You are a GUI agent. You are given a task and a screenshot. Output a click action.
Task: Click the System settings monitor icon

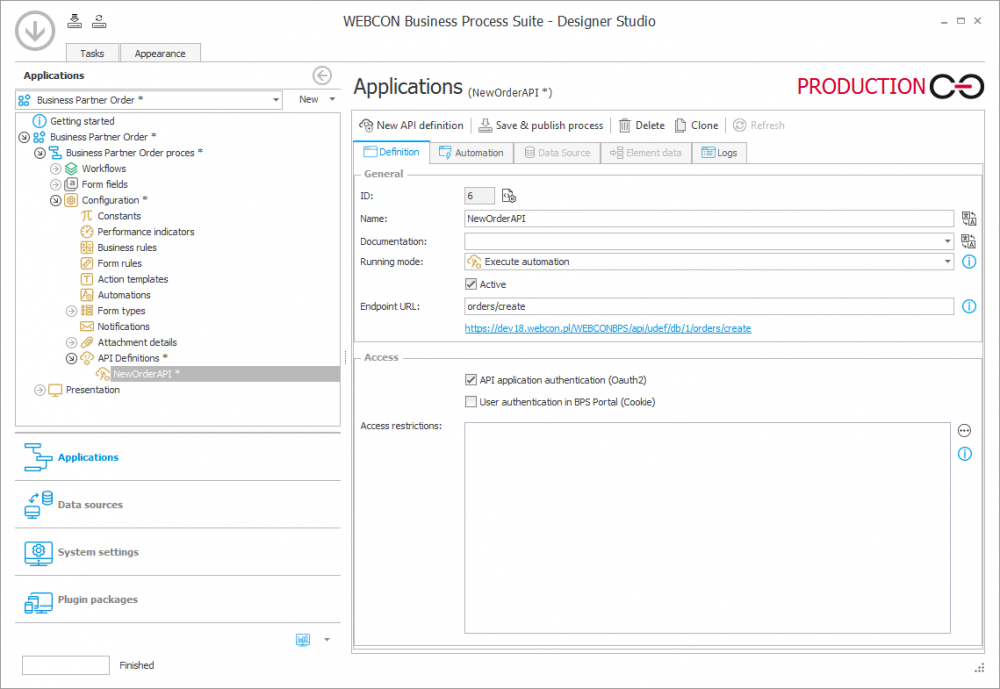[38, 552]
